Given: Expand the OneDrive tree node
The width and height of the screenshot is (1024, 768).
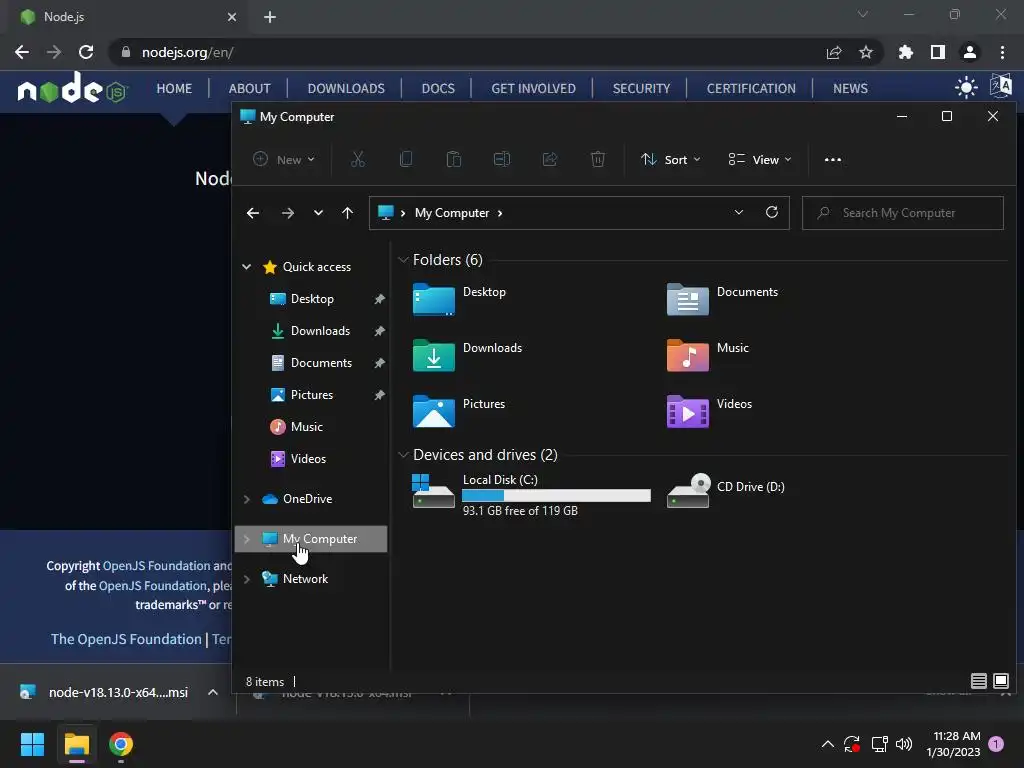Looking at the screenshot, I should click(x=246, y=499).
